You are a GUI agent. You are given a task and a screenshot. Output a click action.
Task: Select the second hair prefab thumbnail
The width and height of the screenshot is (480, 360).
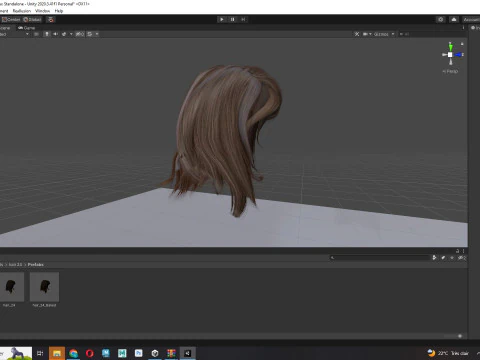44,287
